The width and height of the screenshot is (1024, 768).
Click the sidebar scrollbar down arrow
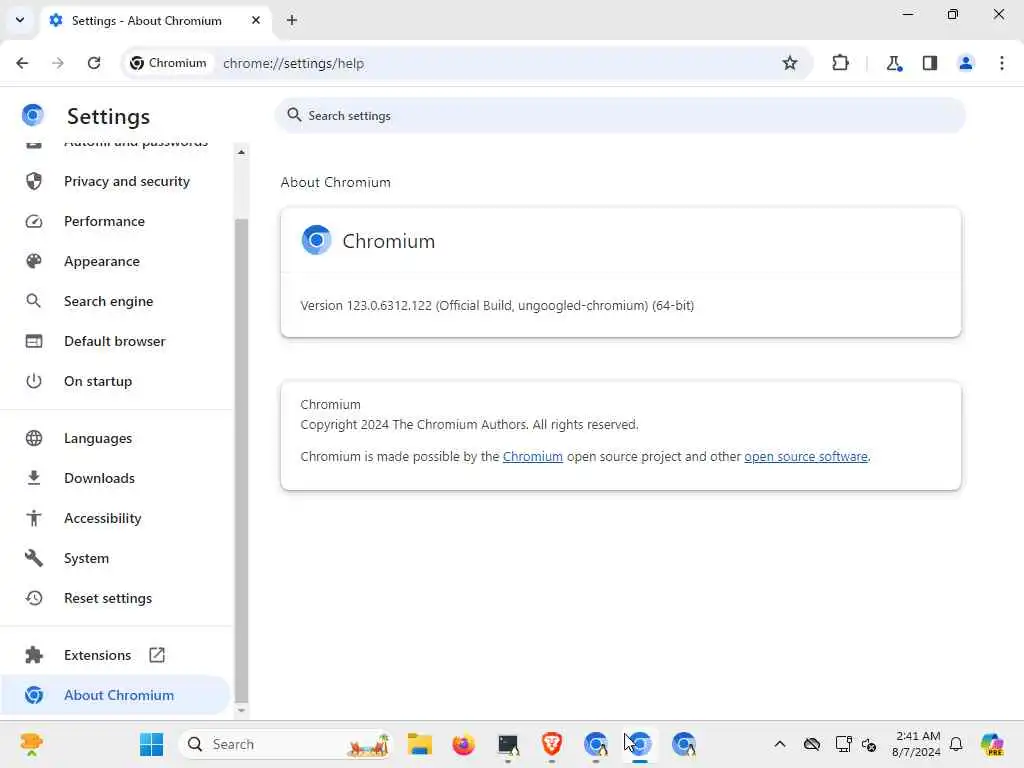[241, 711]
